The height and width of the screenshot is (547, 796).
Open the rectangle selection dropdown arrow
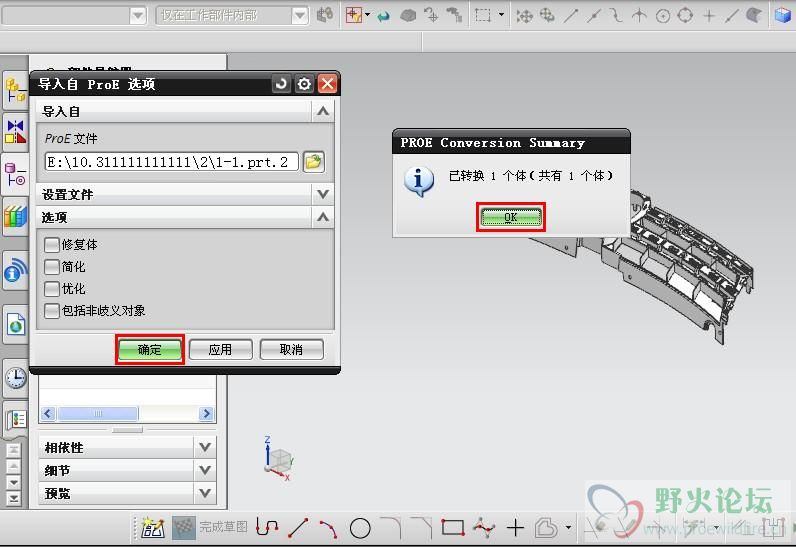[x=502, y=15]
